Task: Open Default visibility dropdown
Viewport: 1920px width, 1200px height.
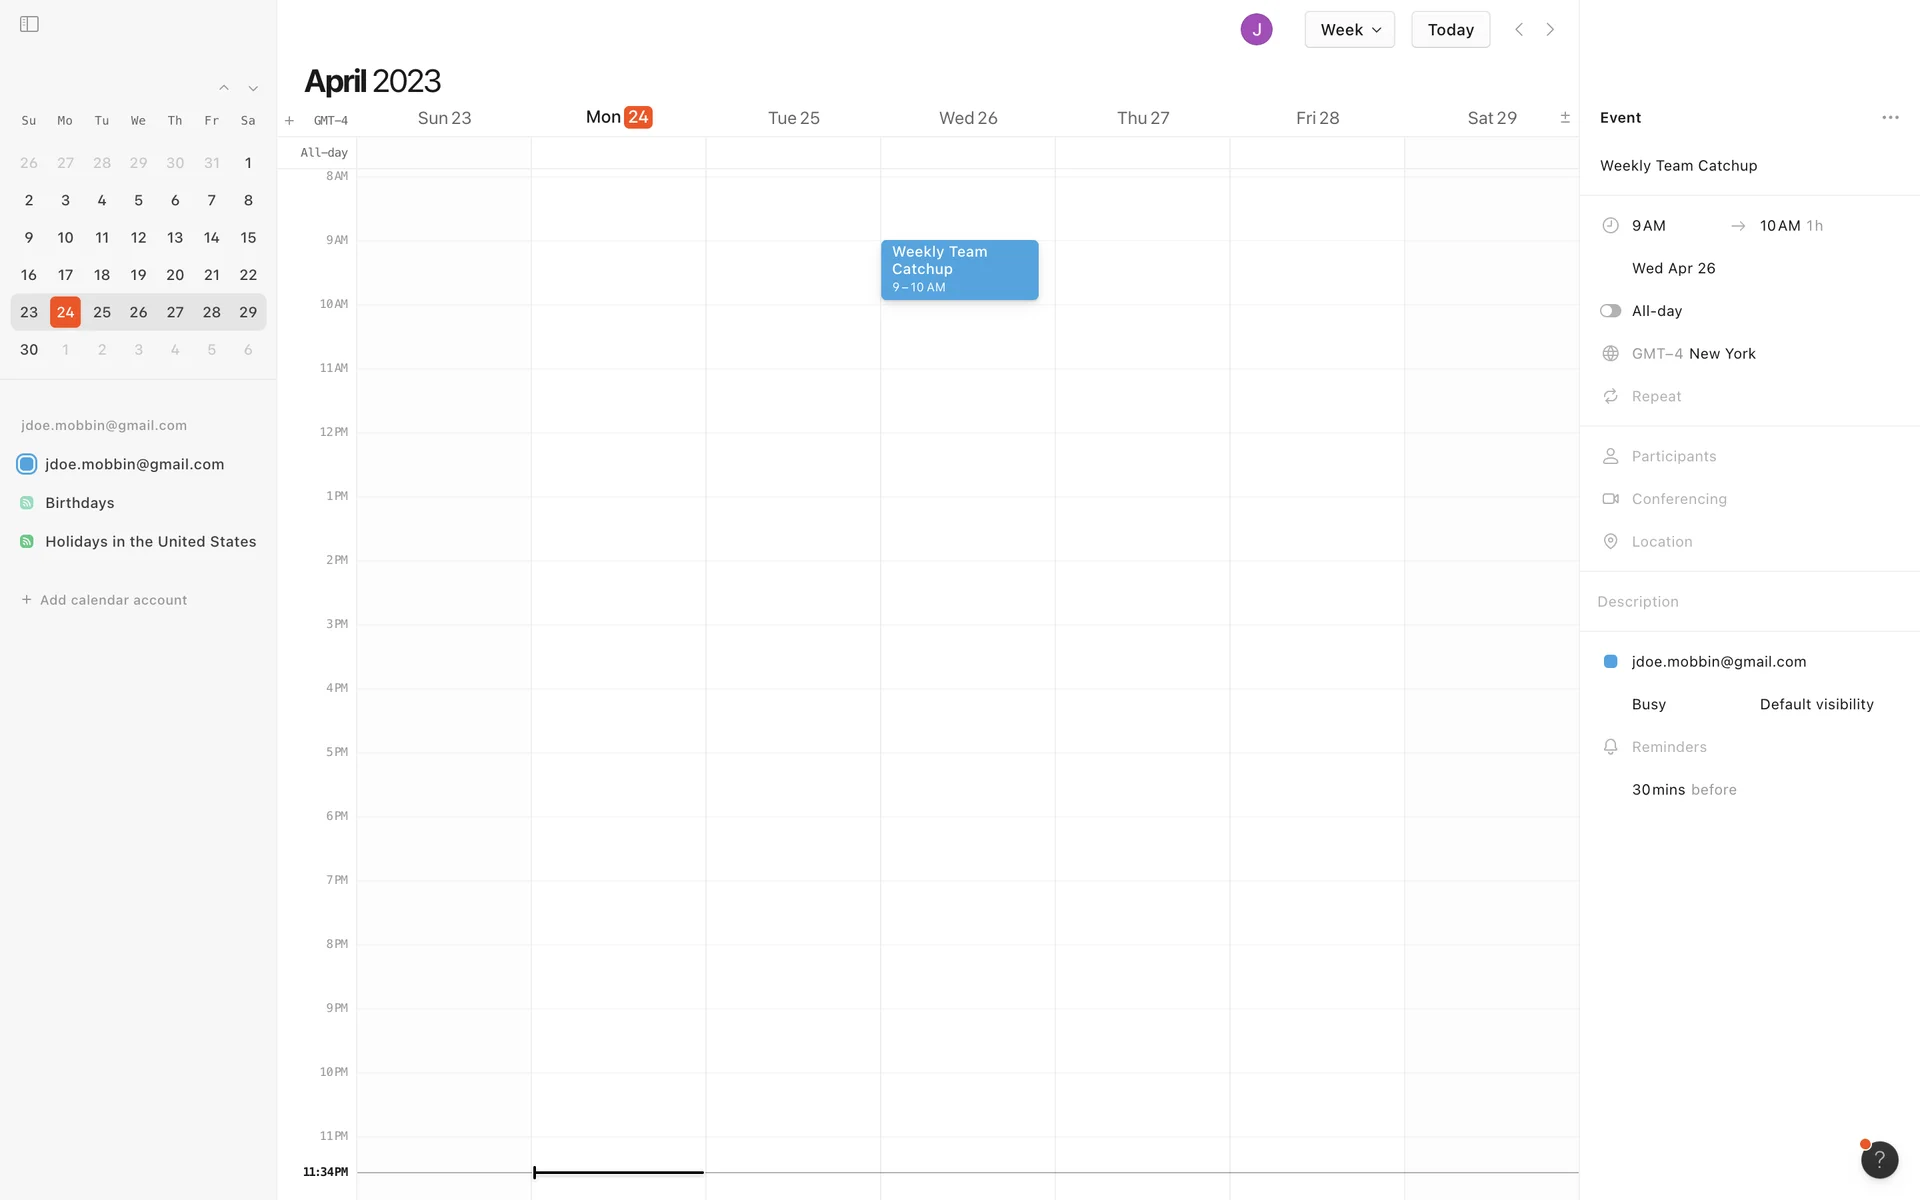Action: point(1816,704)
